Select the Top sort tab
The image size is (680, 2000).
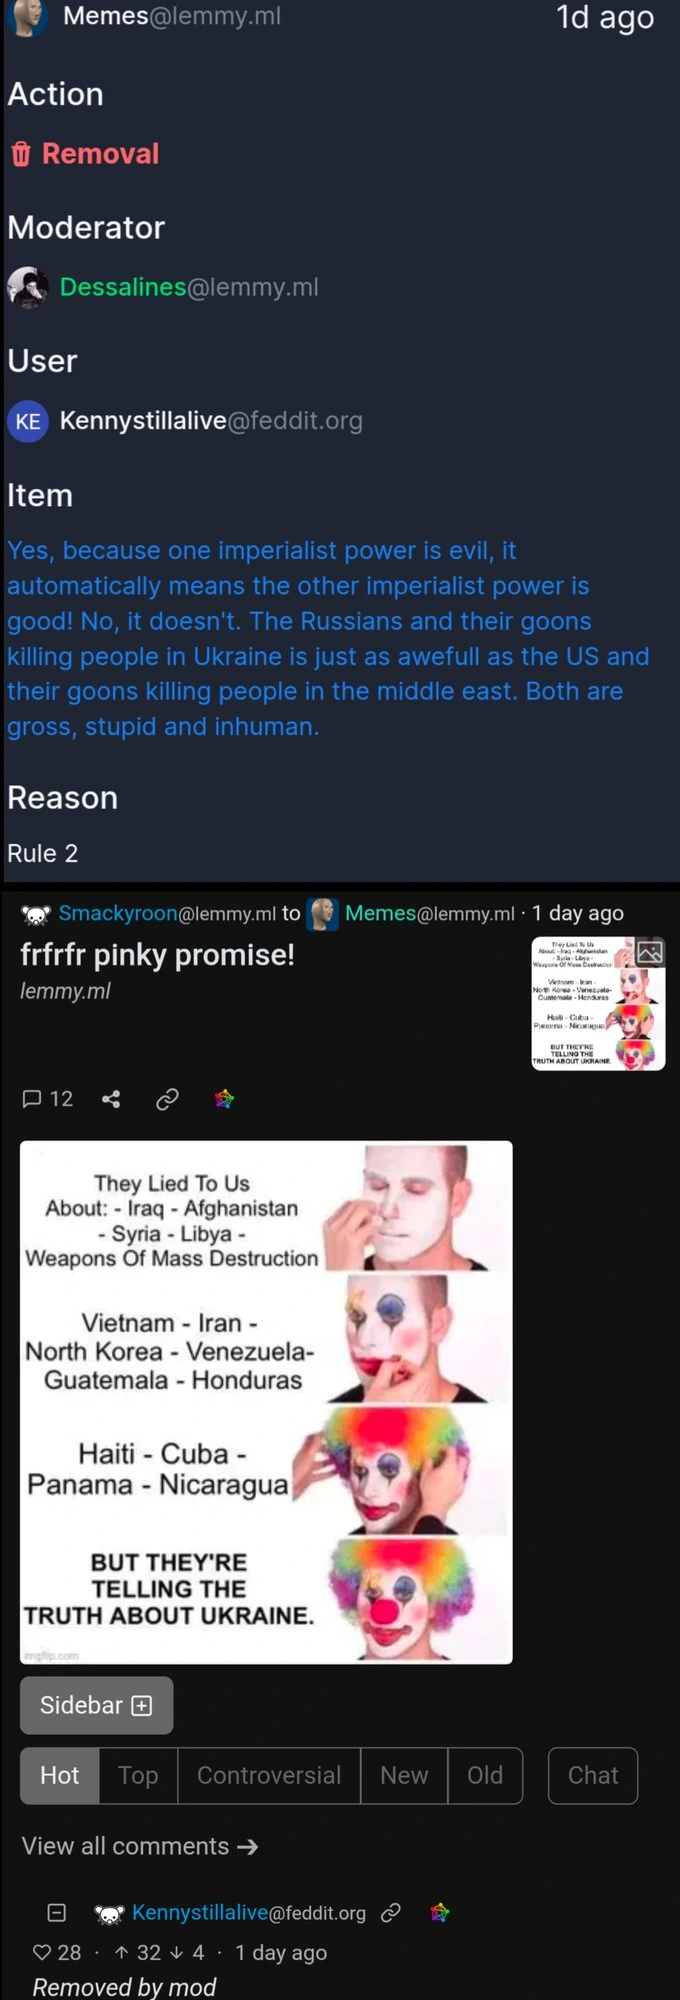pos(138,1775)
